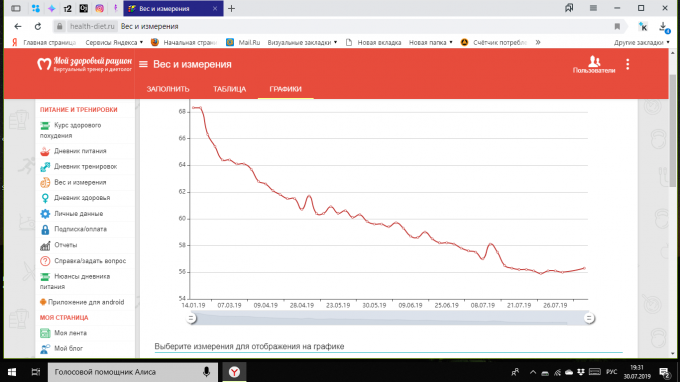
Task: Open the Новая вкладка bookmark
Action: [373, 42]
